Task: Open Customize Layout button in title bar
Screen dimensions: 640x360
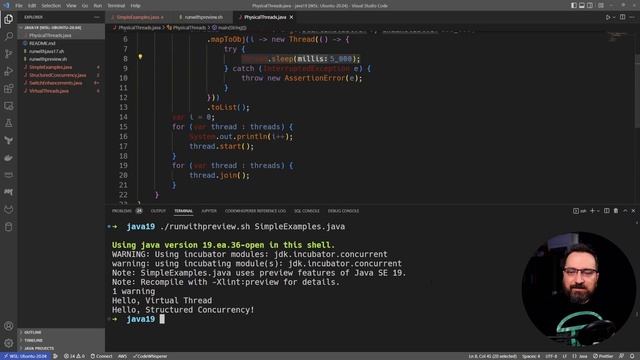Action: pyautogui.click(x=601, y=6)
